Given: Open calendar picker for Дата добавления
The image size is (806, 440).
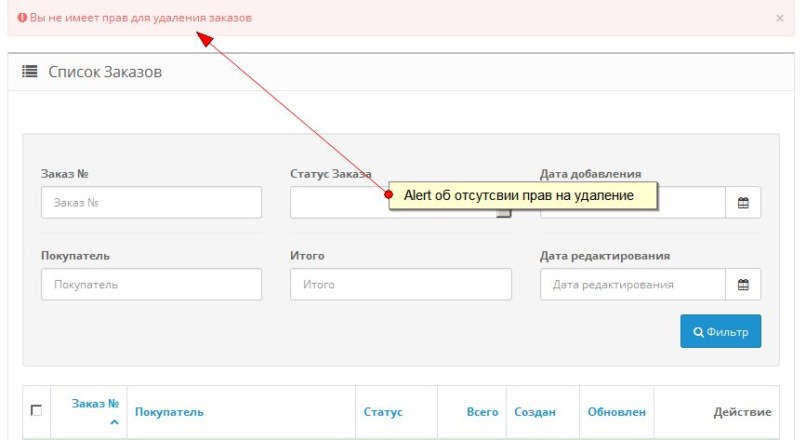Looking at the screenshot, I should click(743, 203).
